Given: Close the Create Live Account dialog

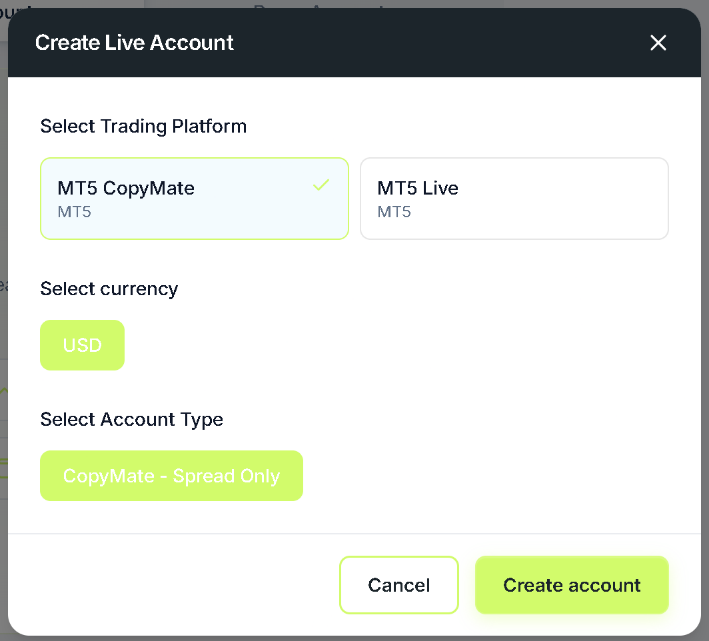Looking at the screenshot, I should (x=658, y=43).
